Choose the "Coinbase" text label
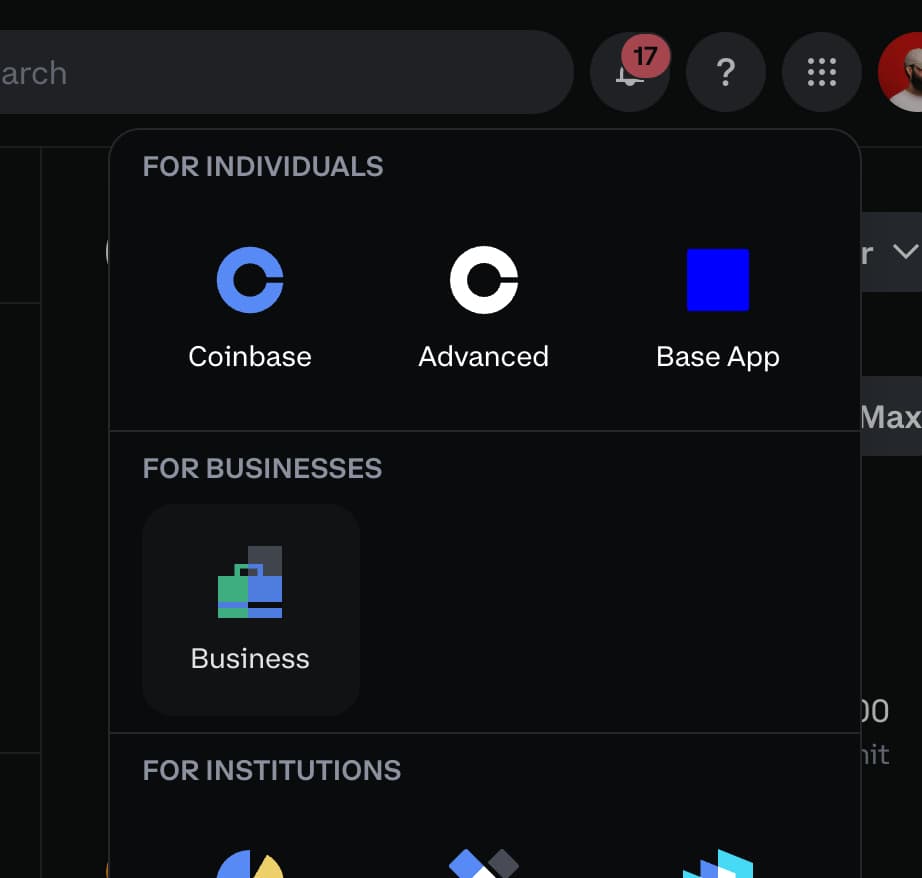 pyautogui.click(x=250, y=357)
